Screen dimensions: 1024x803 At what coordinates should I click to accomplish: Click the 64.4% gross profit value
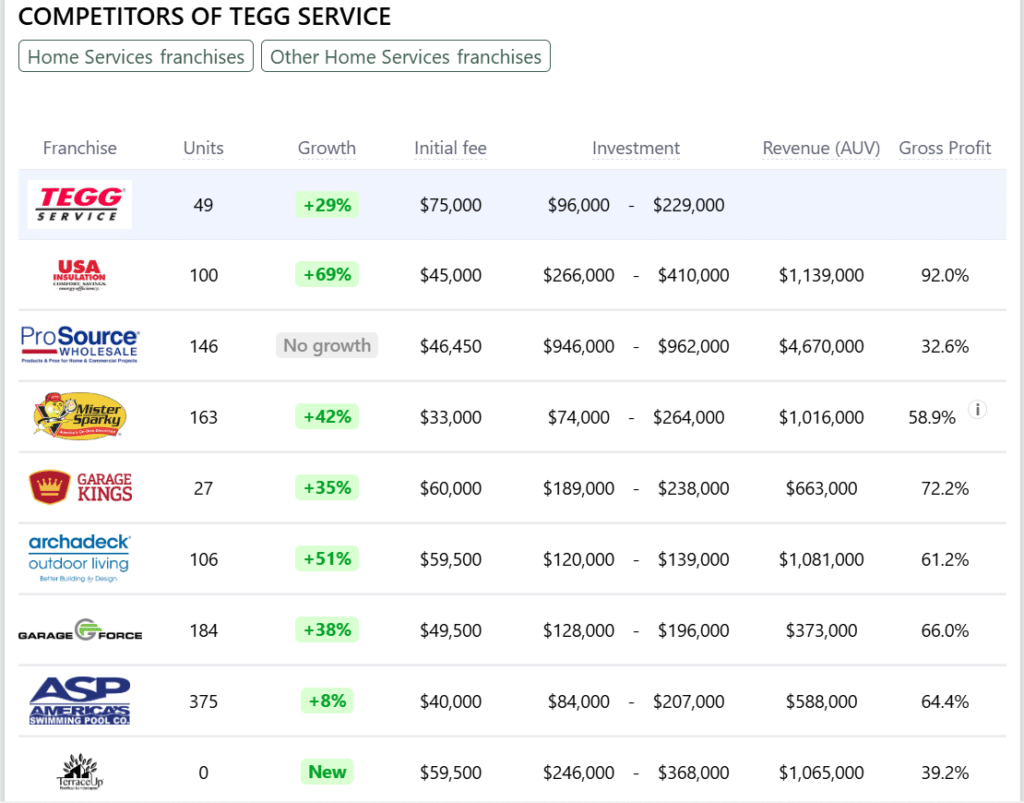944,702
